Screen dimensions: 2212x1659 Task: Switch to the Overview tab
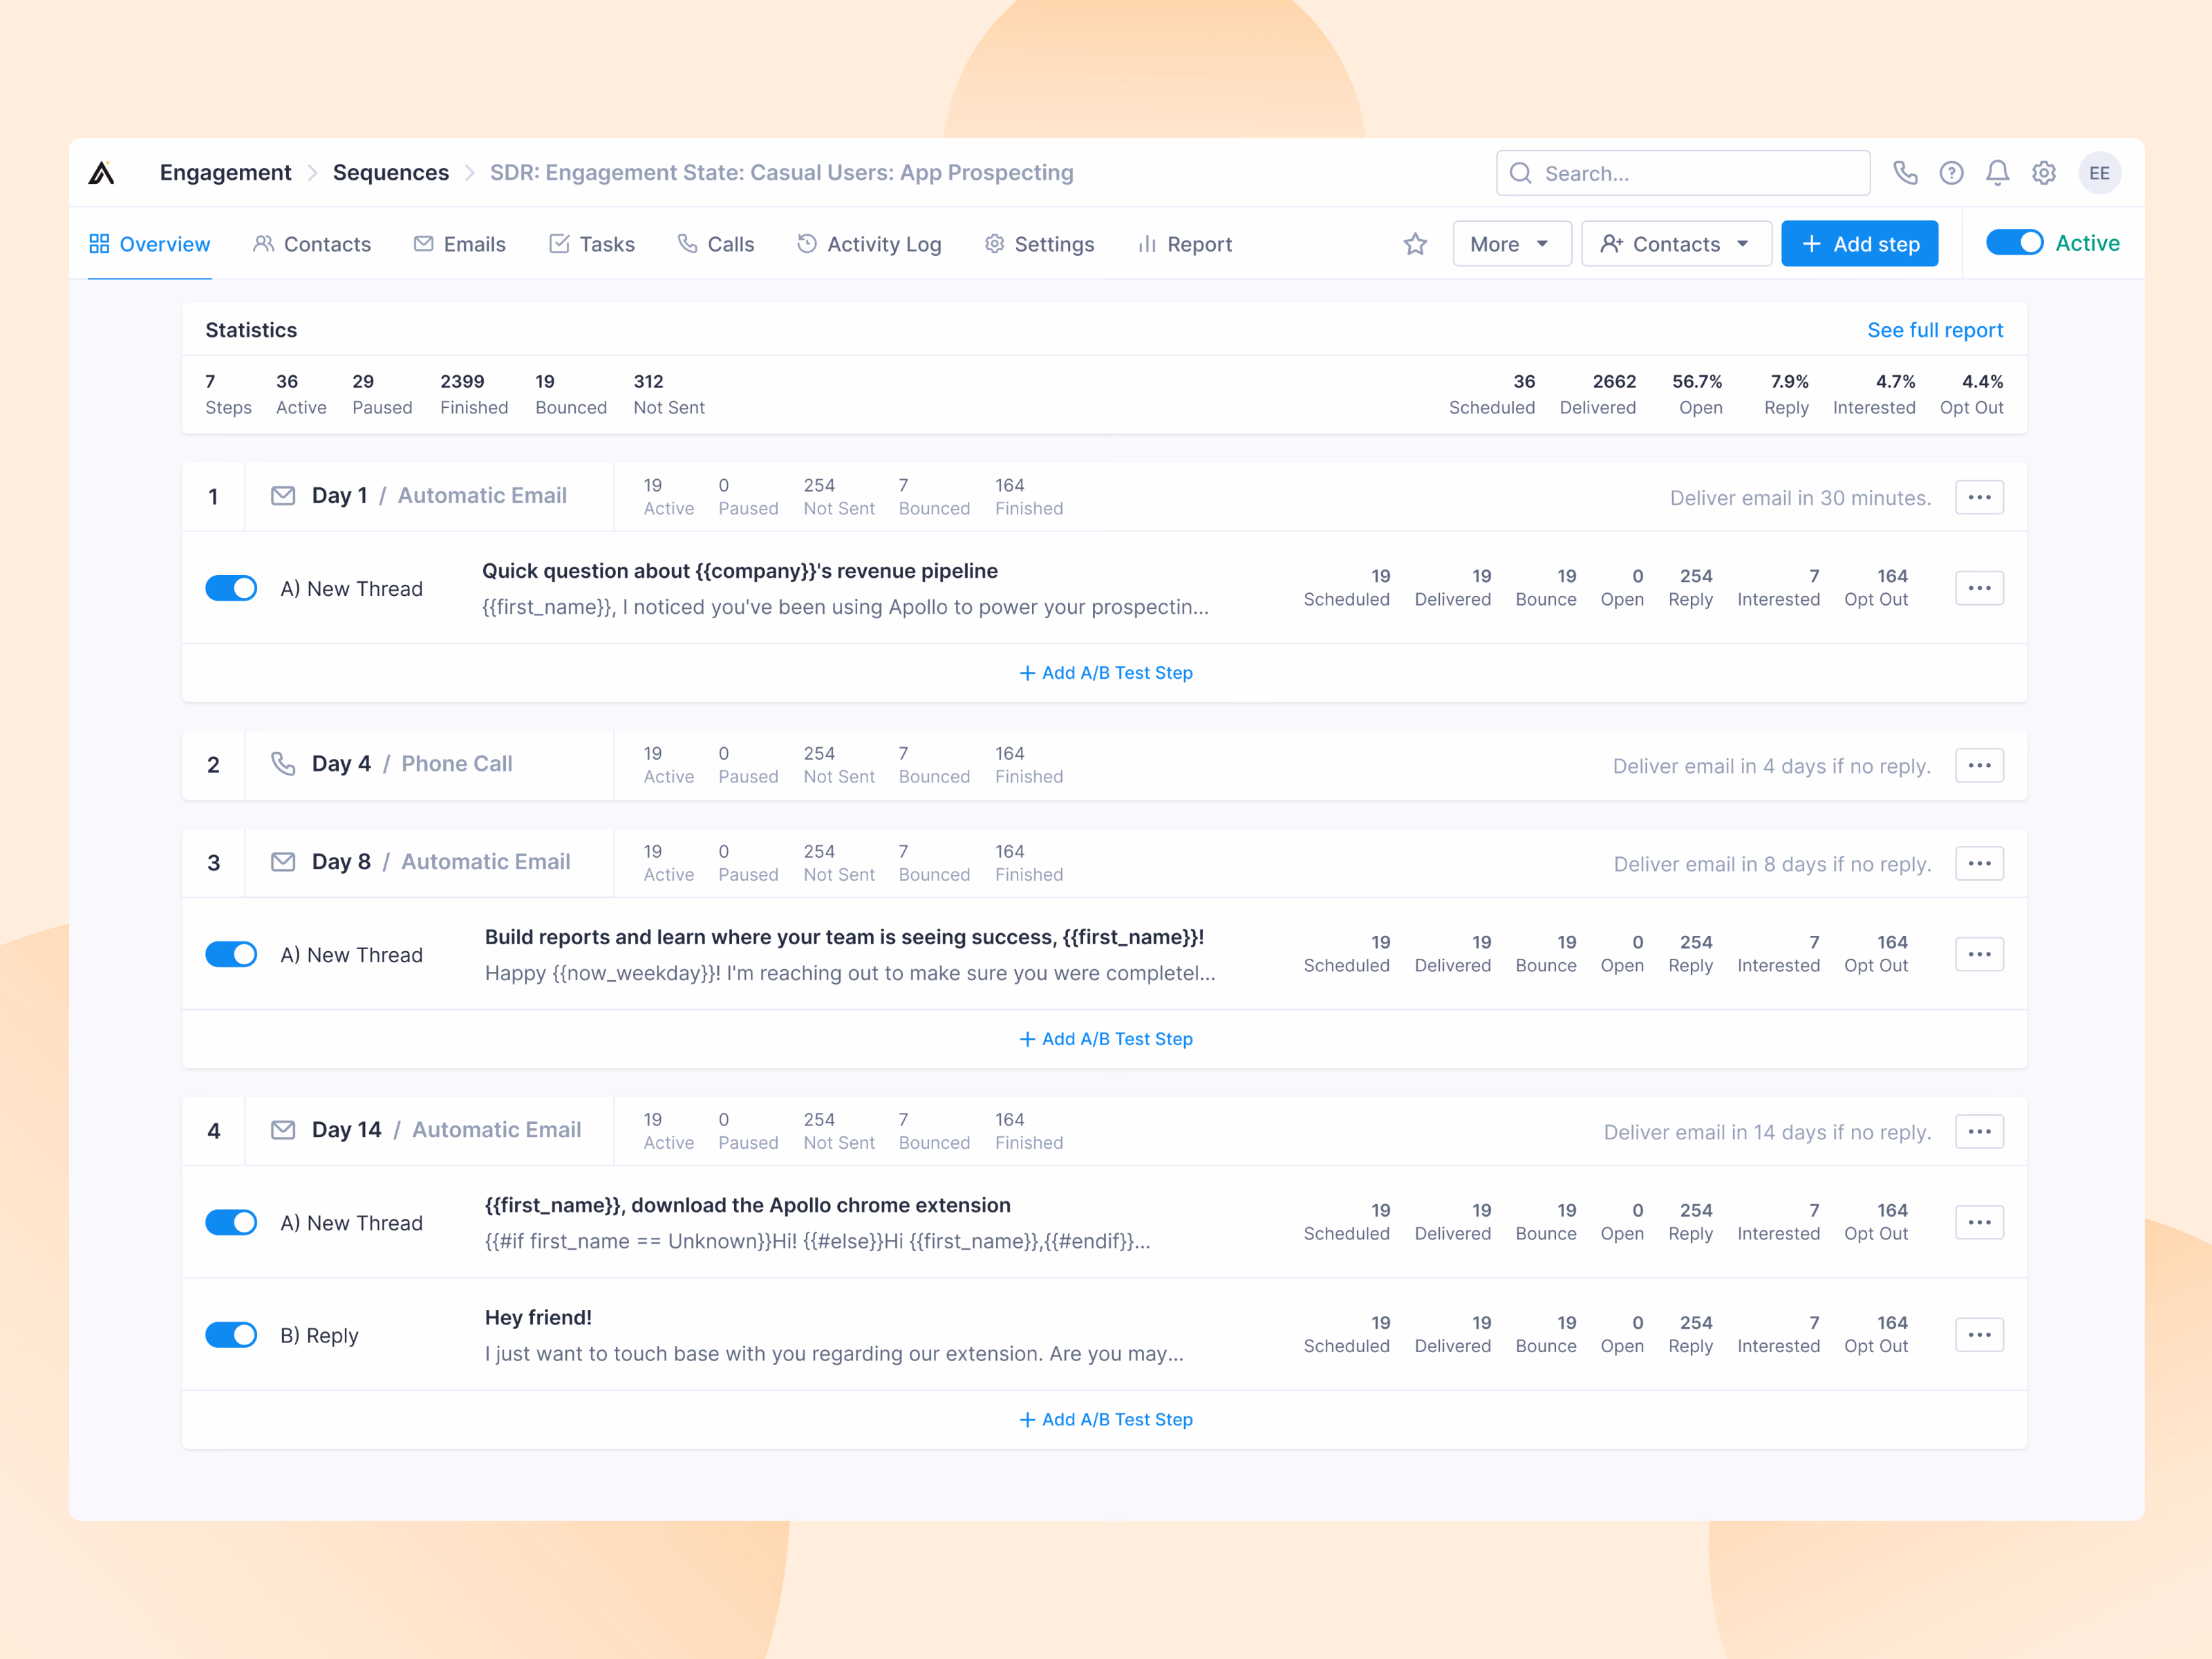(150, 244)
